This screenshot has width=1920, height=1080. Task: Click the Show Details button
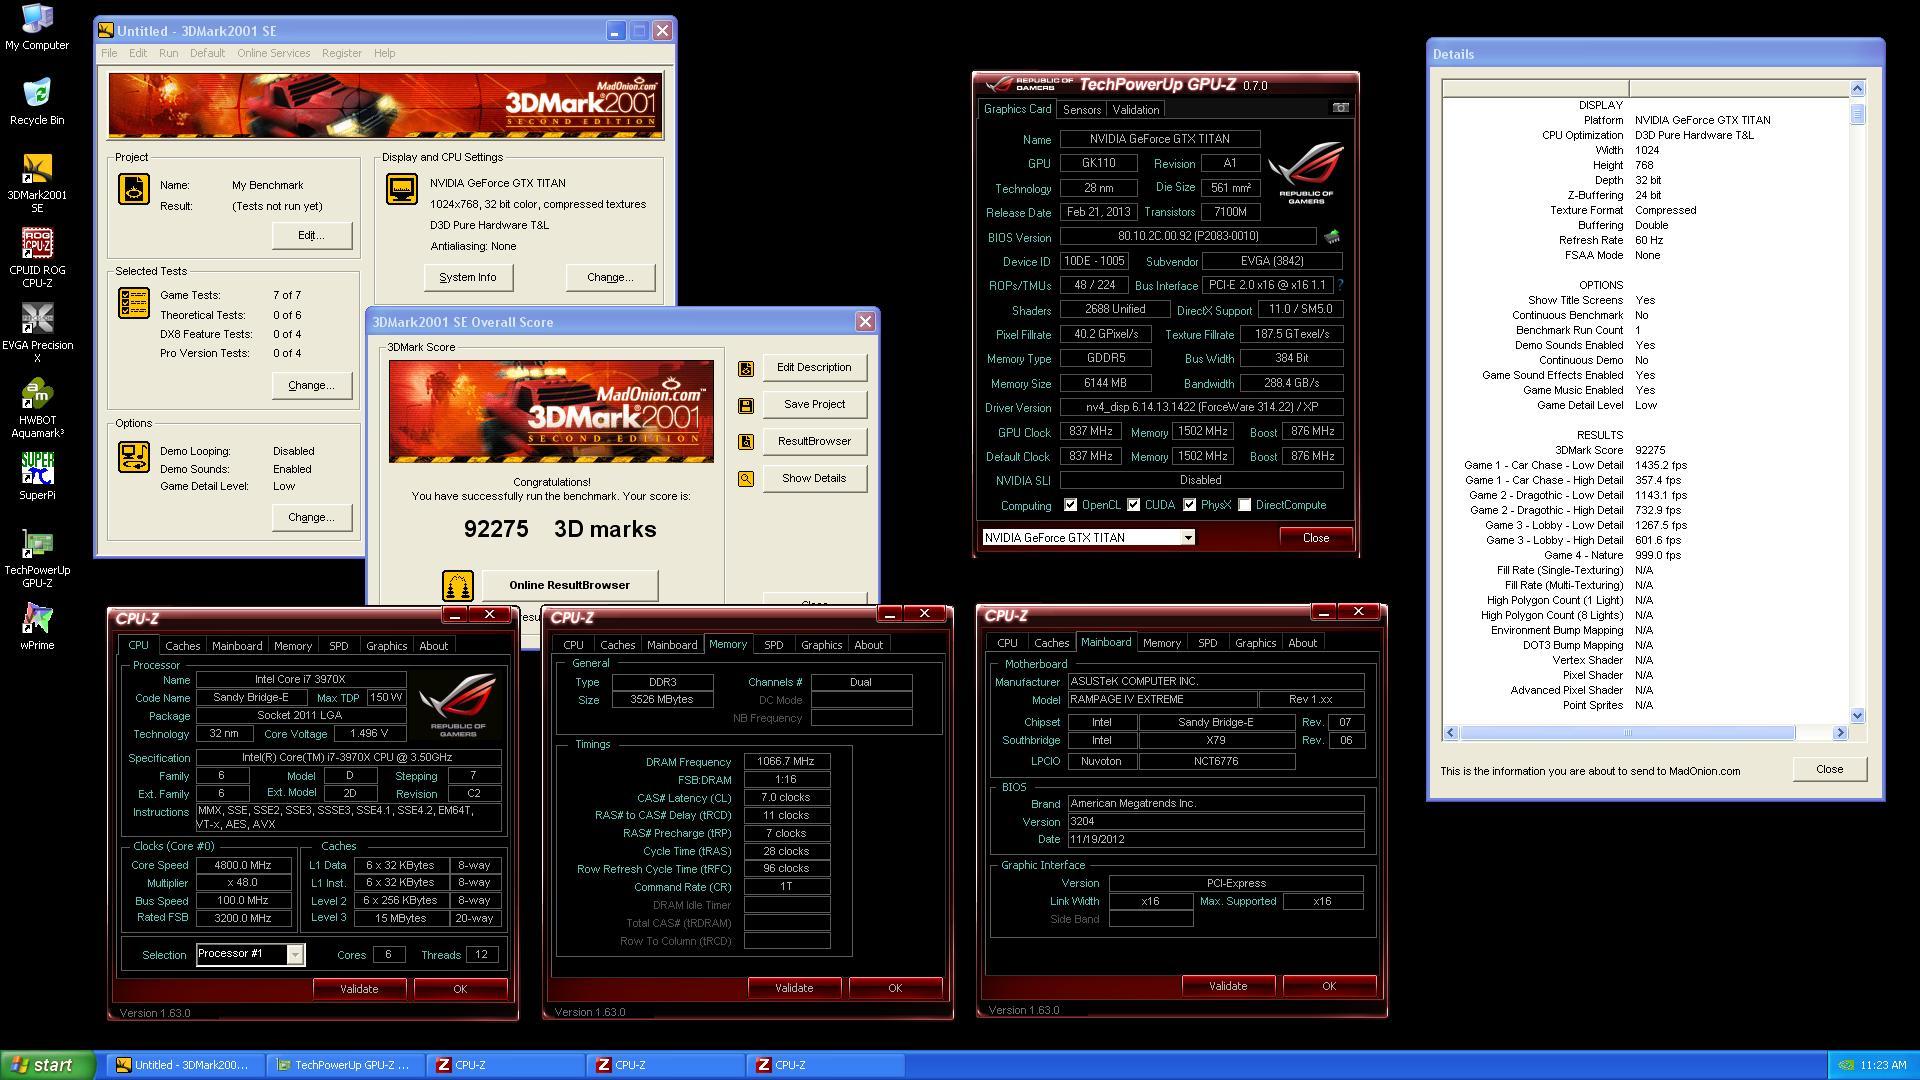click(x=814, y=479)
